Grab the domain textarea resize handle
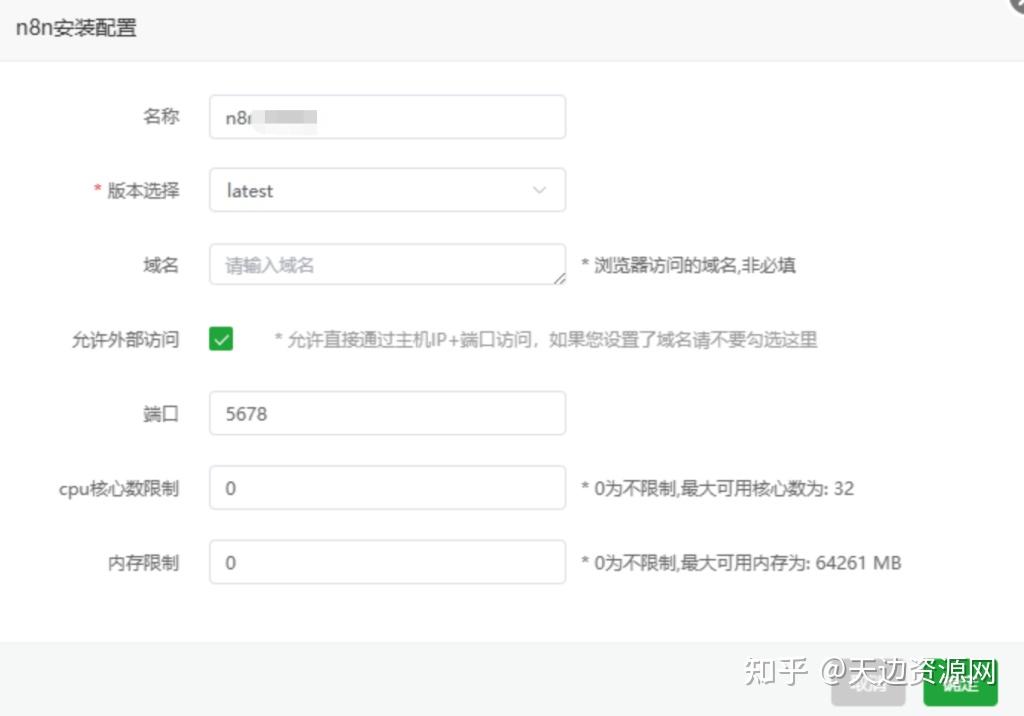The width and height of the screenshot is (1024, 716). click(x=560, y=279)
